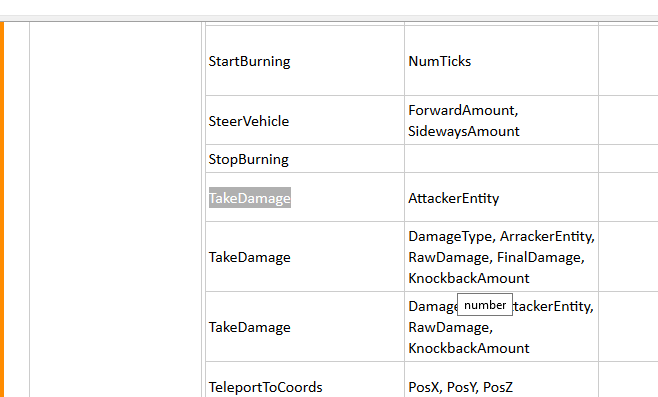Click the StartBurning cell

pyautogui.click(x=305, y=61)
